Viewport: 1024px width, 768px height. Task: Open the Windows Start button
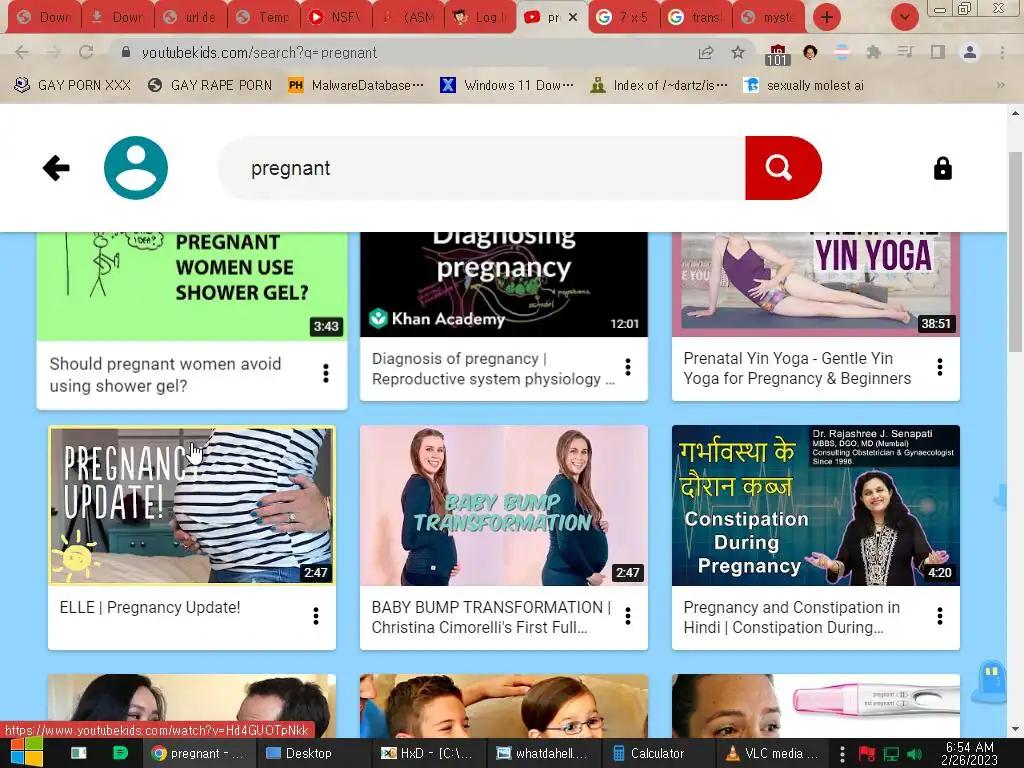[x=26, y=753]
